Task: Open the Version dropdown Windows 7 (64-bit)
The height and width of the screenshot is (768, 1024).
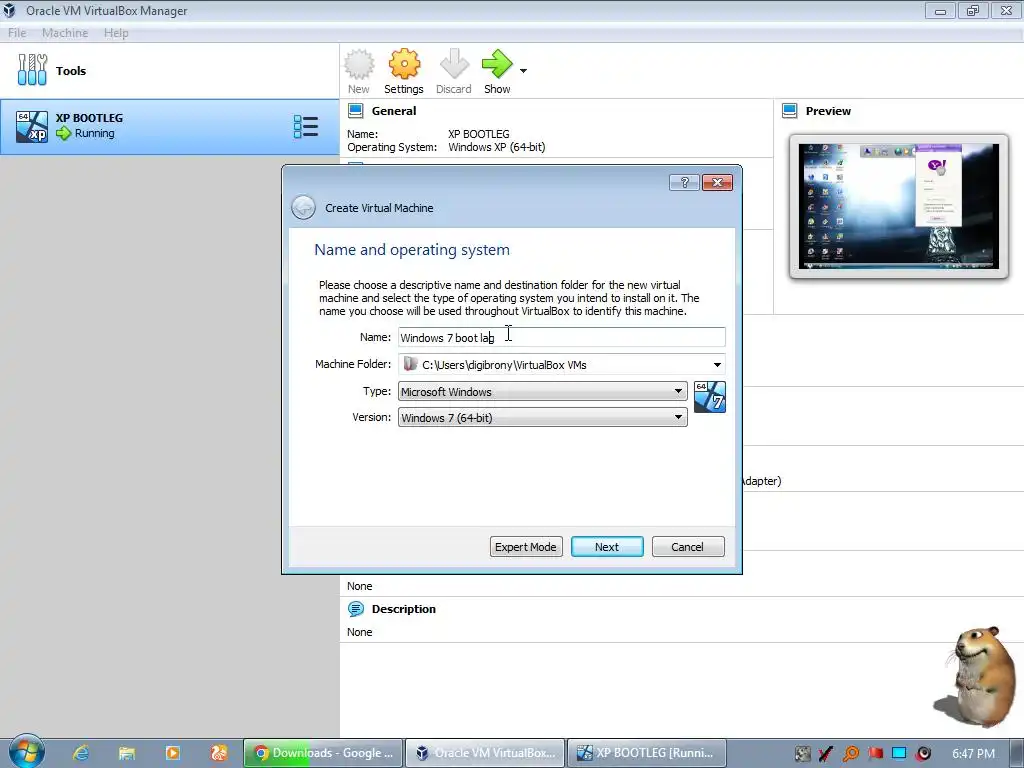Action: point(543,417)
